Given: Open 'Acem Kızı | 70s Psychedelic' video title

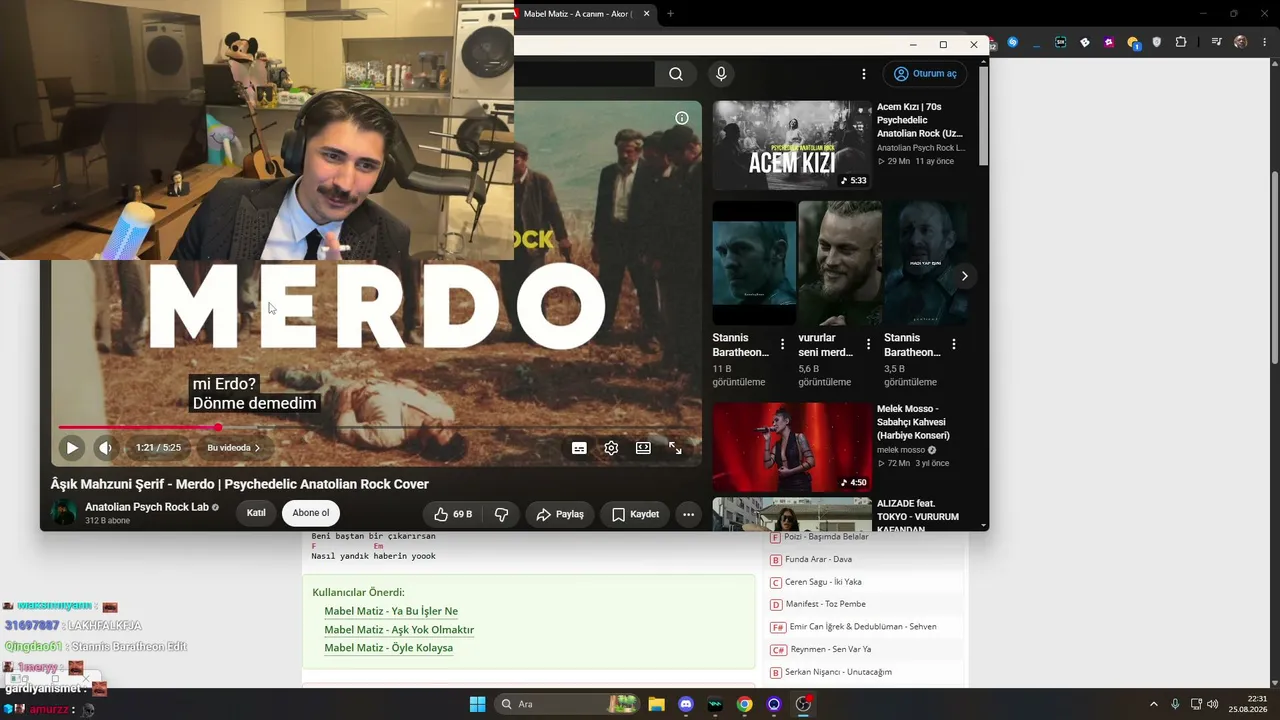Looking at the screenshot, I should point(920,120).
